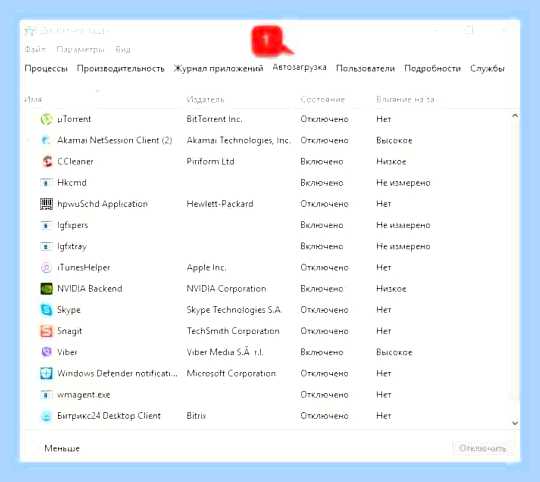Select the Viber row name
The image size is (540, 482).
coord(67,352)
